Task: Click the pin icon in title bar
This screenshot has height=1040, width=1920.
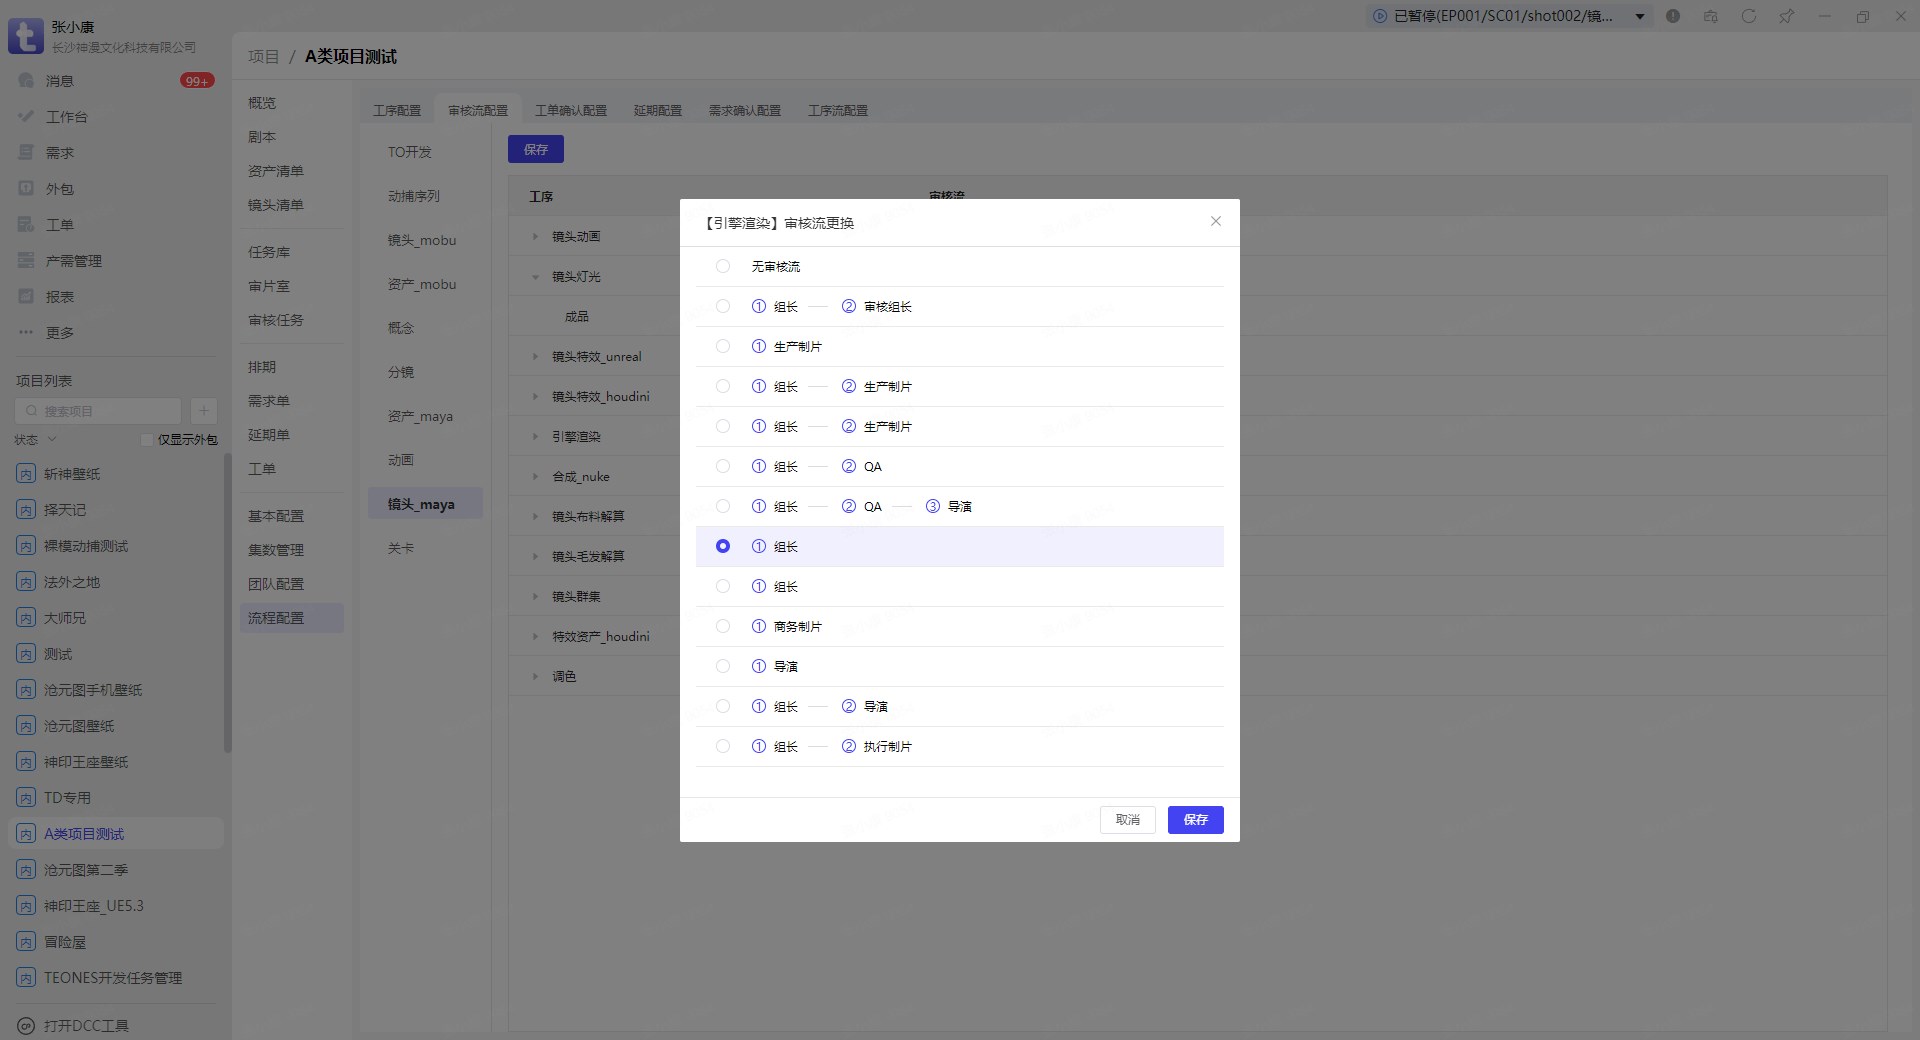Action: click(1786, 16)
